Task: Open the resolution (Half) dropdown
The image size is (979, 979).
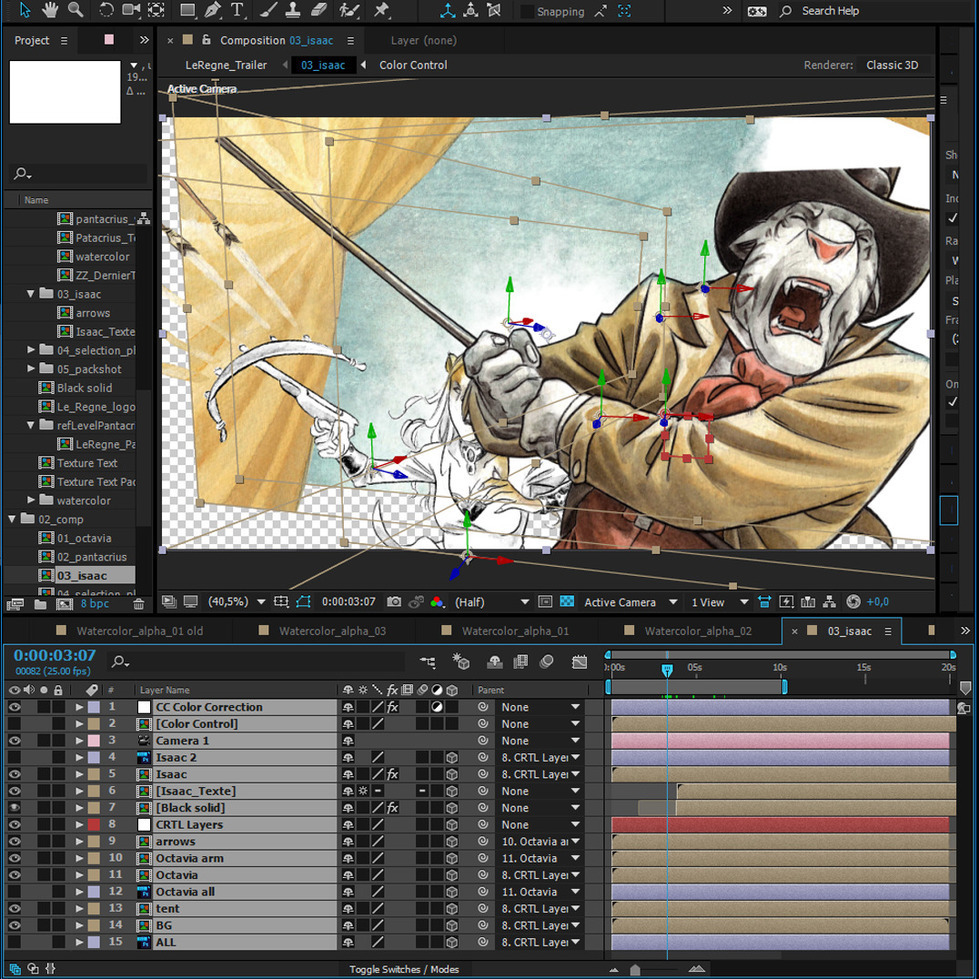Action: point(492,602)
